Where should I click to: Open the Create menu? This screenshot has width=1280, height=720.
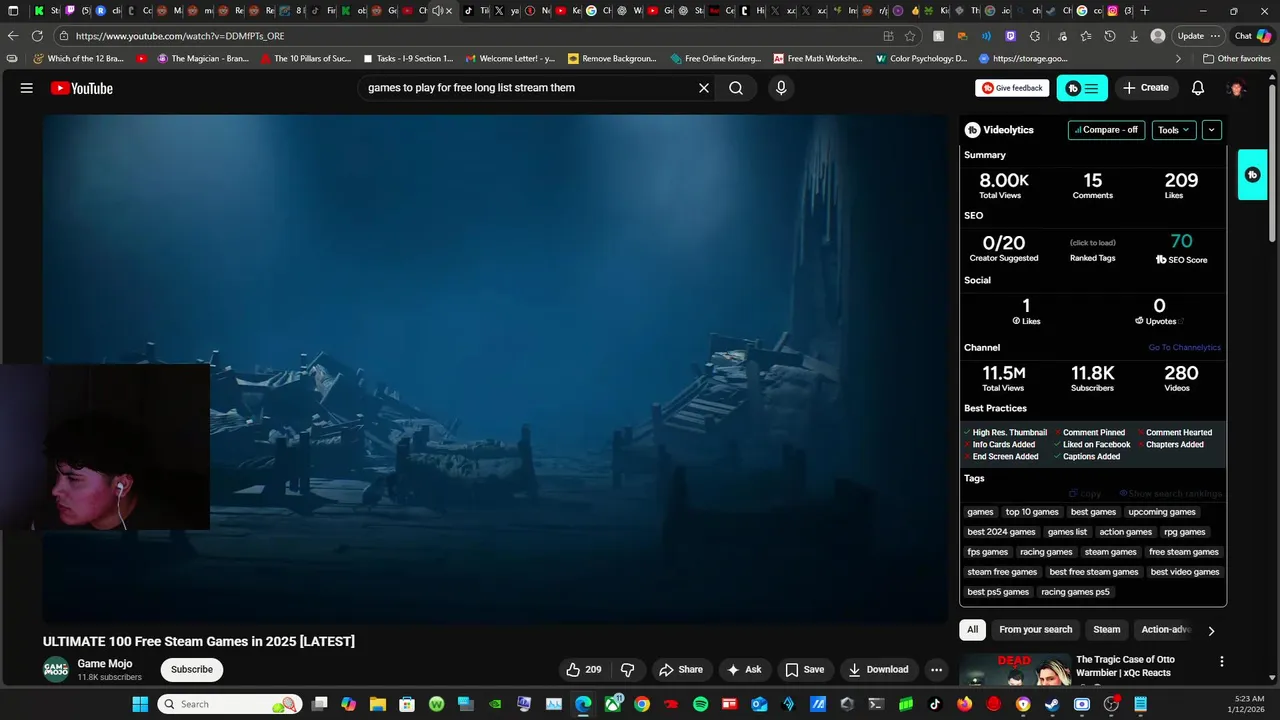pos(1146,88)
